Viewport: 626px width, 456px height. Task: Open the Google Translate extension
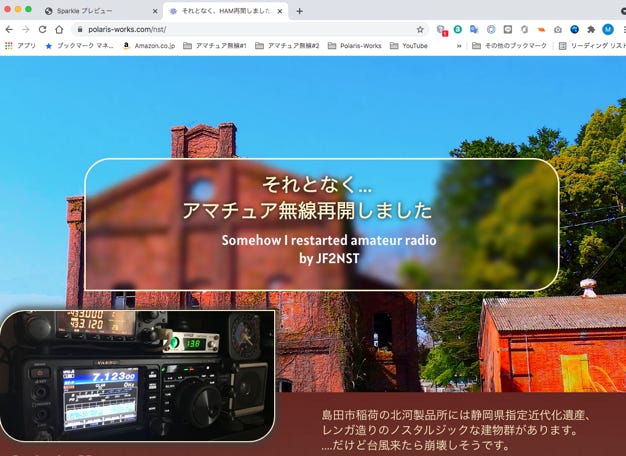coord(474,29)
